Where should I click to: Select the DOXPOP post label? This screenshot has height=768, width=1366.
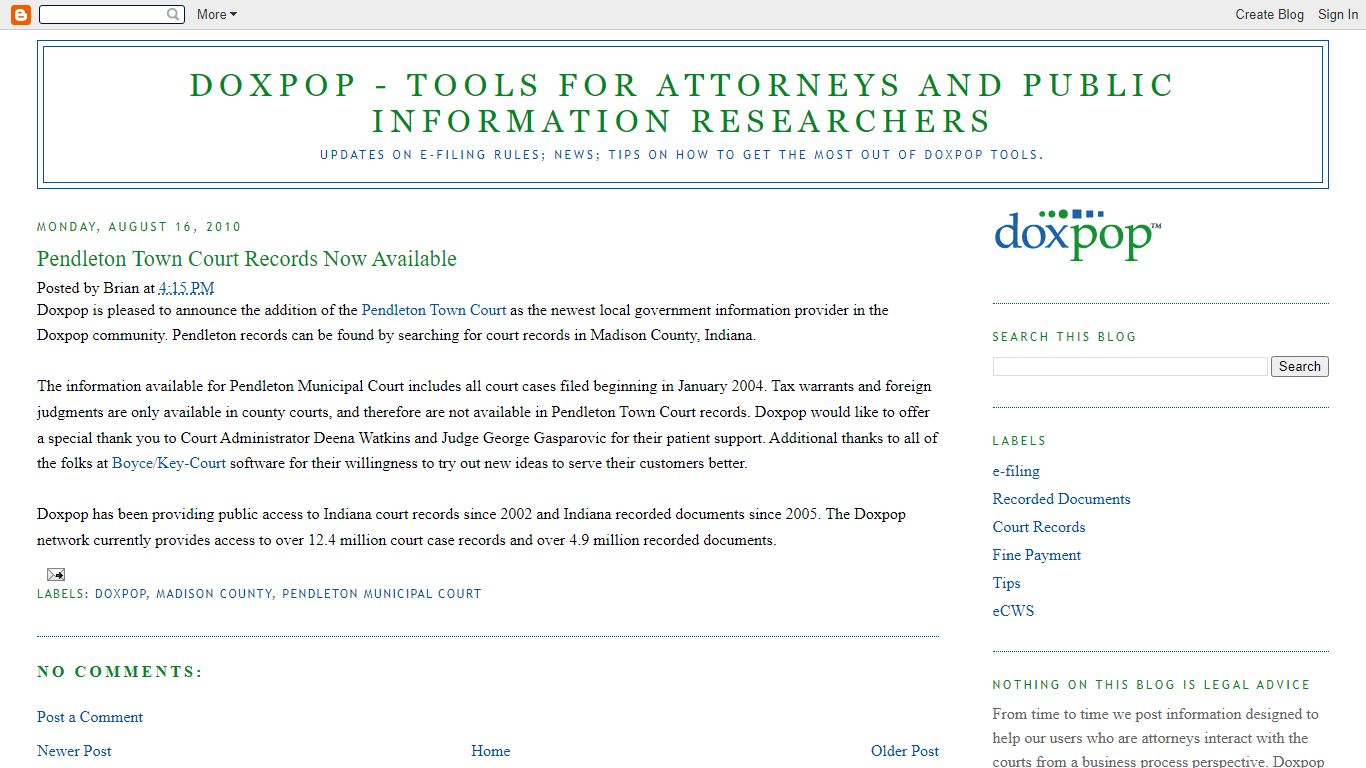coord(121,594)
